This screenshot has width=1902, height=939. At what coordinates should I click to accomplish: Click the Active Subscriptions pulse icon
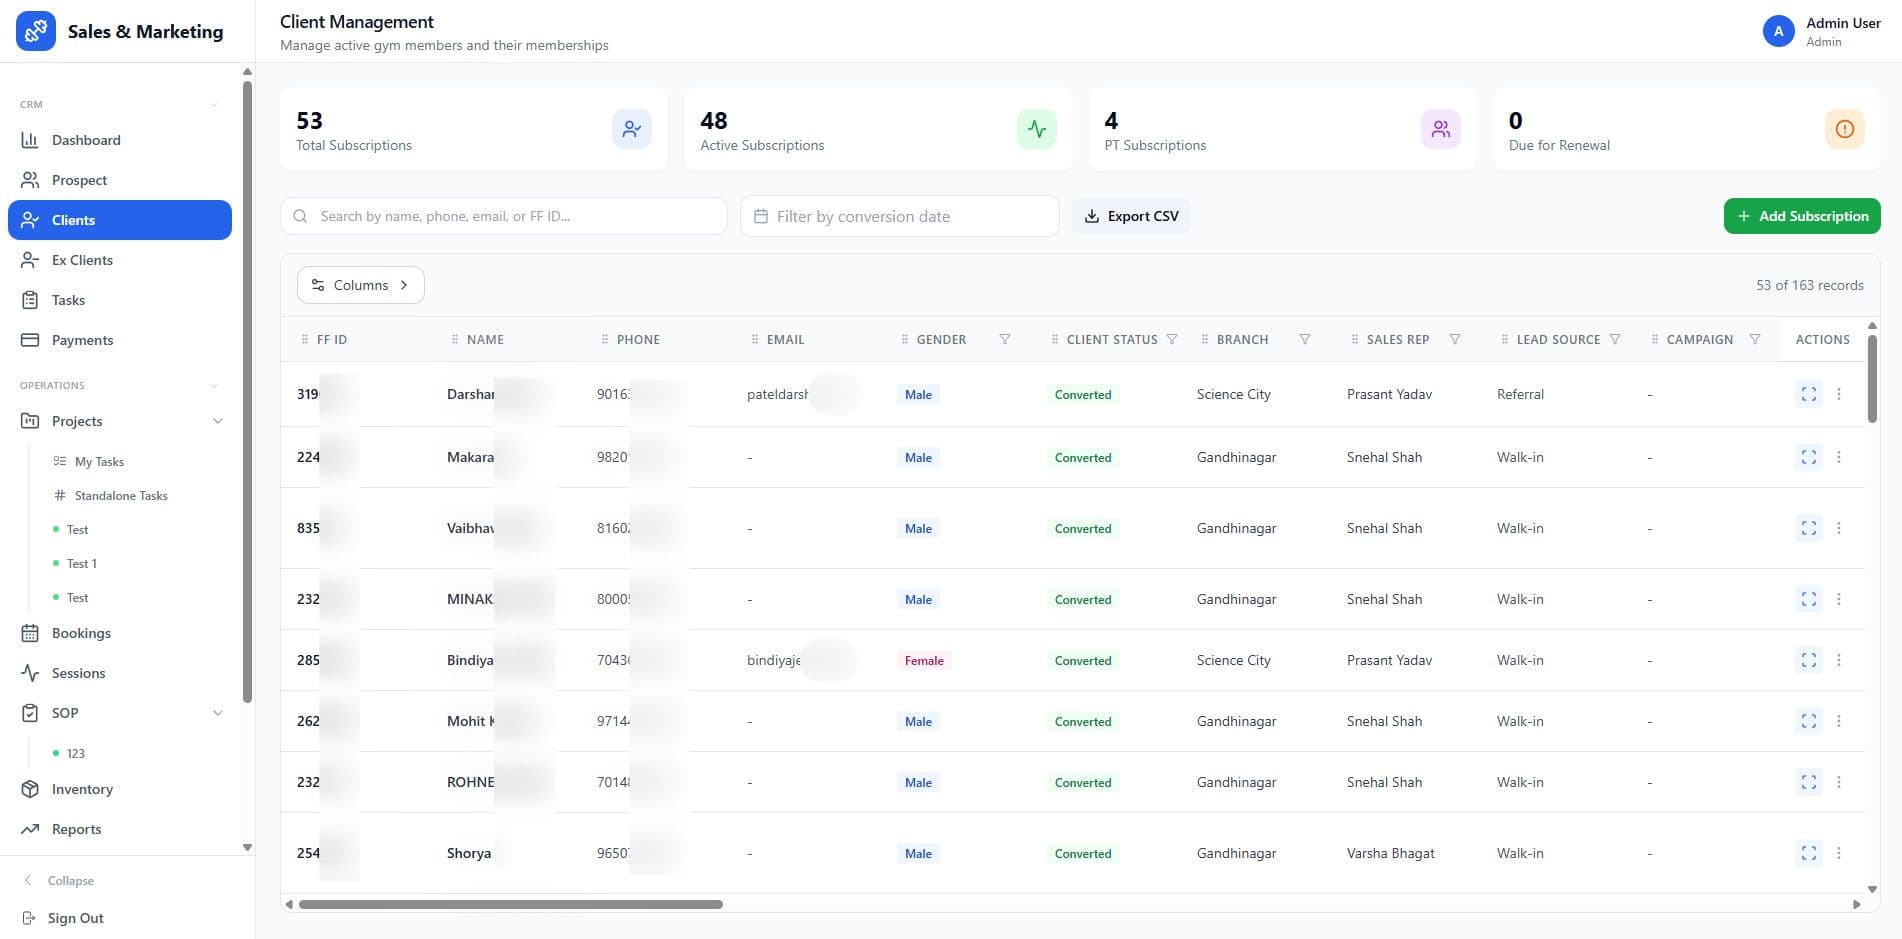(x=1036, y=129)
